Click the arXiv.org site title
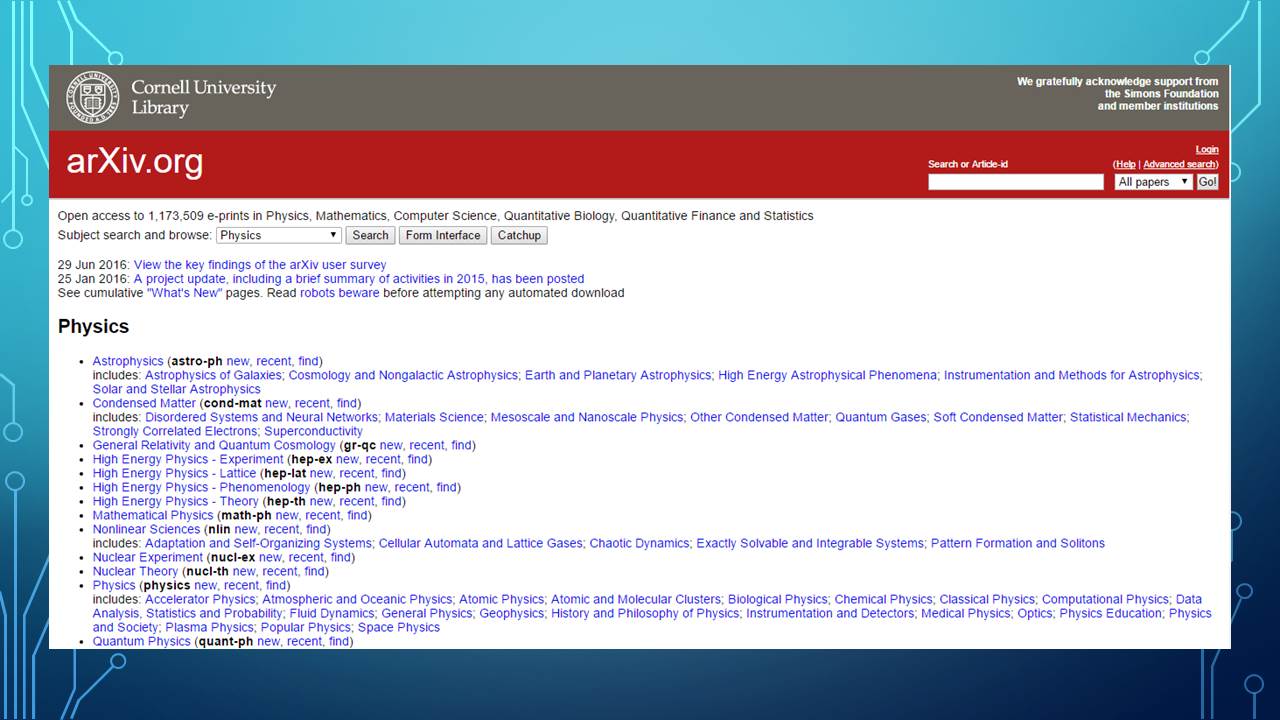This screenshot has height=720, width=1280. click(x=135, y=162)
